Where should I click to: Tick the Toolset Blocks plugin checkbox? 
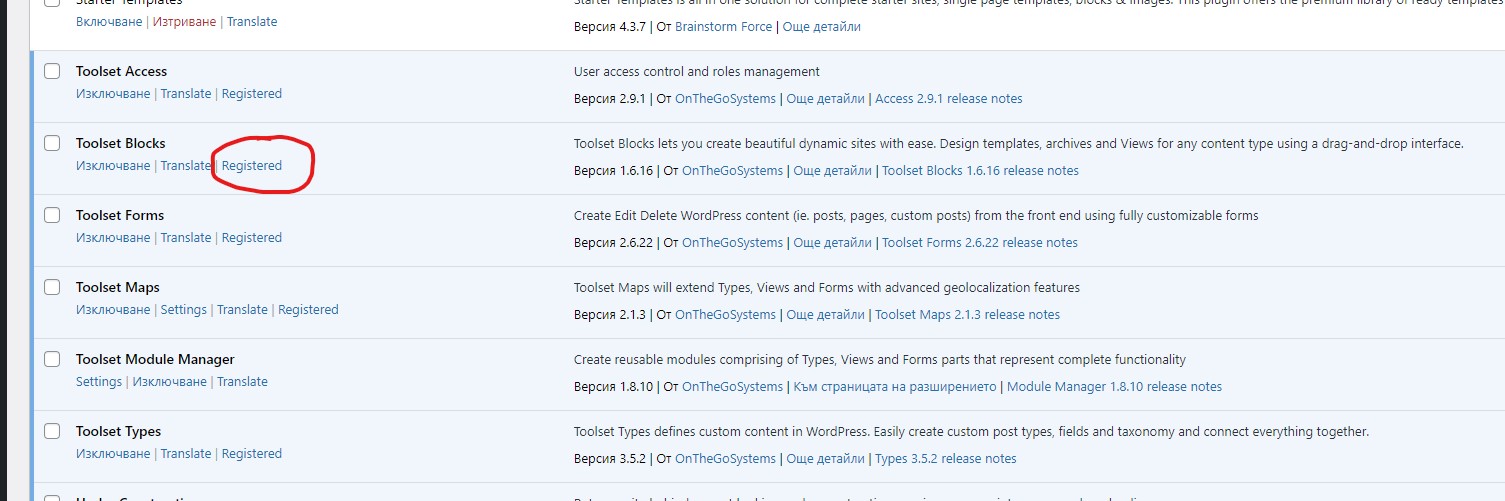[52, 144]
